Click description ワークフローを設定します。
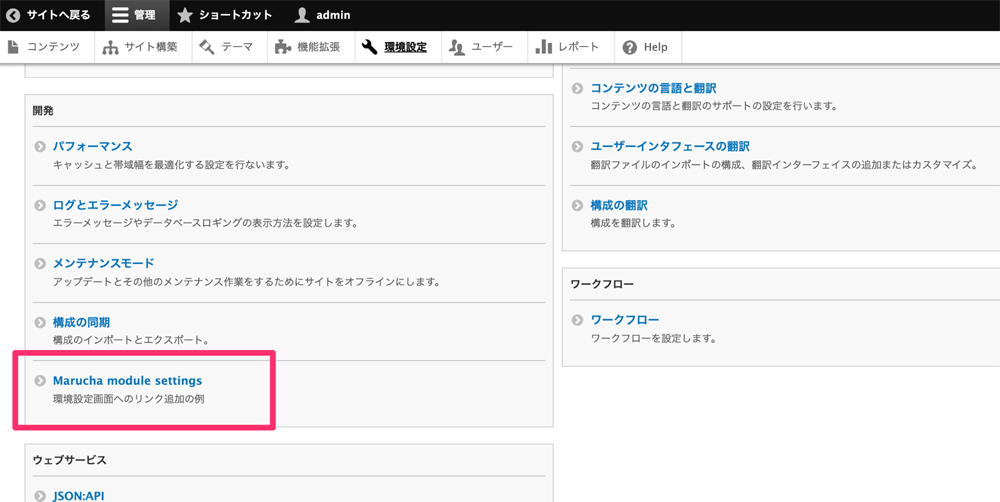Image resolution: width=1000 pixels, height=502 pixels. tap(654, 338)
